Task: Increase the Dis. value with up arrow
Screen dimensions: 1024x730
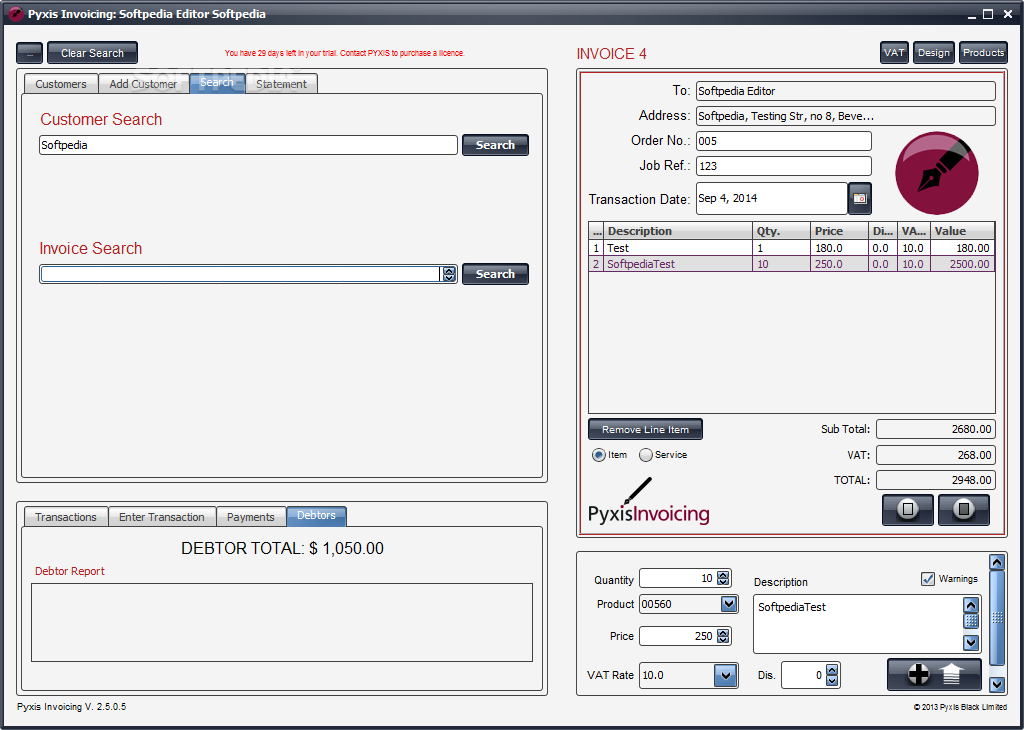Action: point(831,670)
